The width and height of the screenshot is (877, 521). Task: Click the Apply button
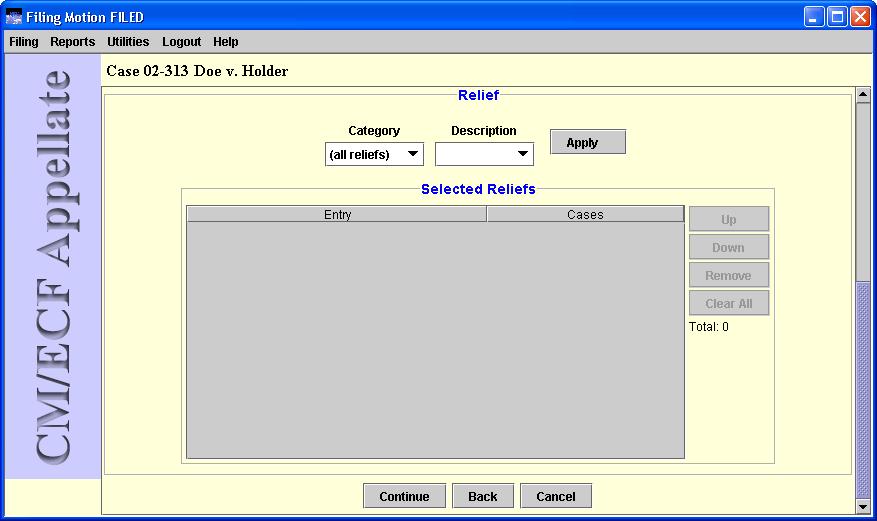point(588,142)
